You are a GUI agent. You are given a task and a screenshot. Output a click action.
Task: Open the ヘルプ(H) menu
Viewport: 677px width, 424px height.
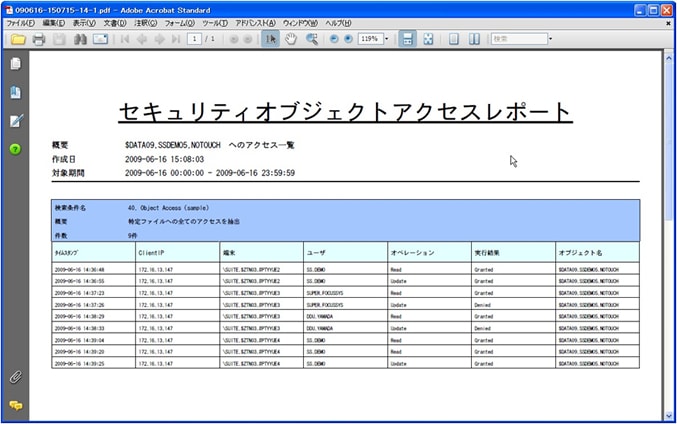point(338,22)
